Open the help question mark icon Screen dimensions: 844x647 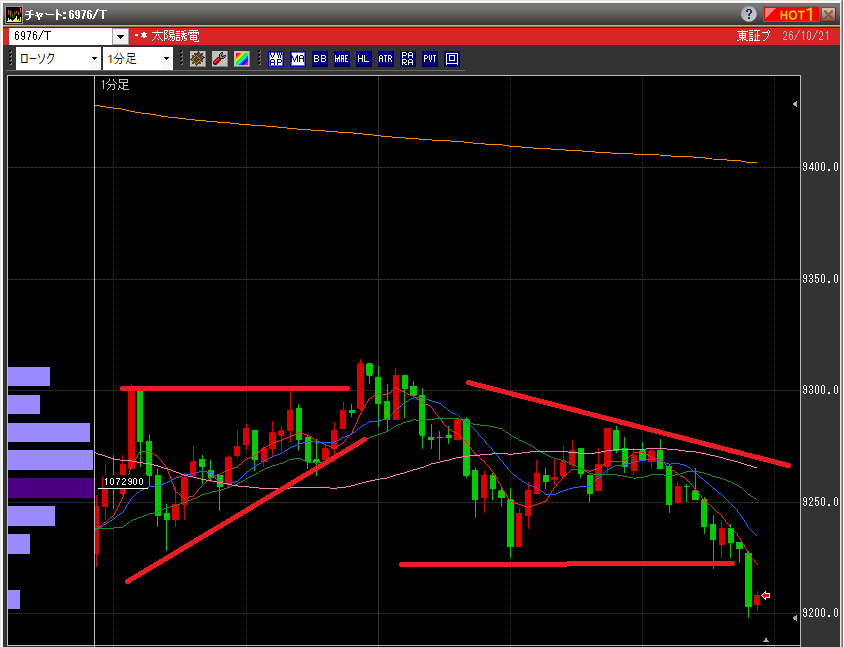tap(748, 14)
